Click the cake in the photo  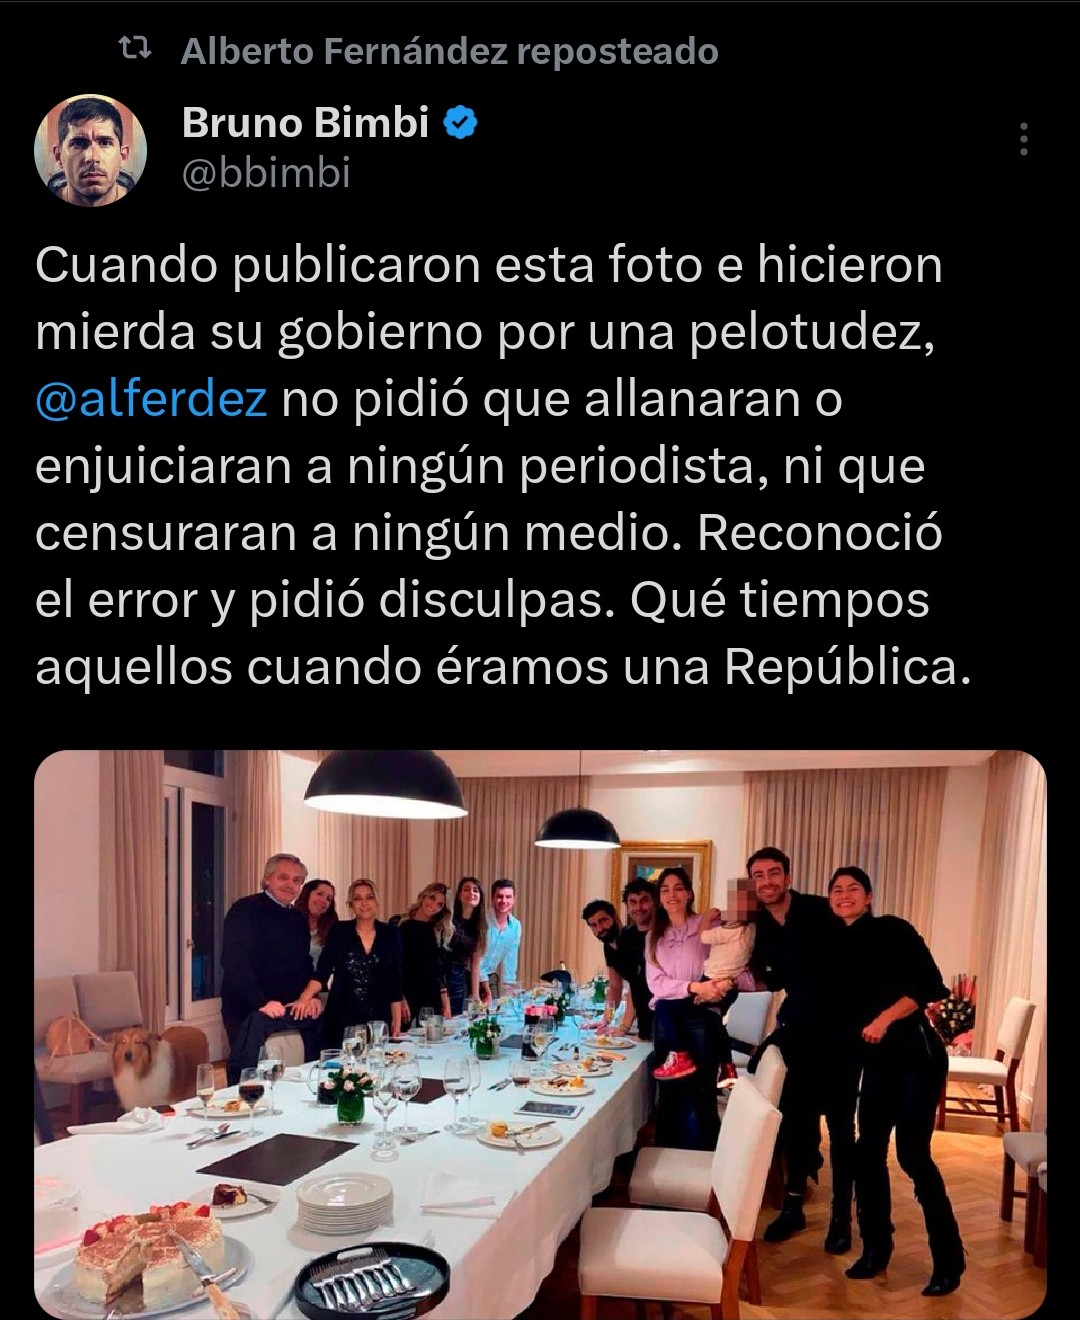(x=150, y=1254)
